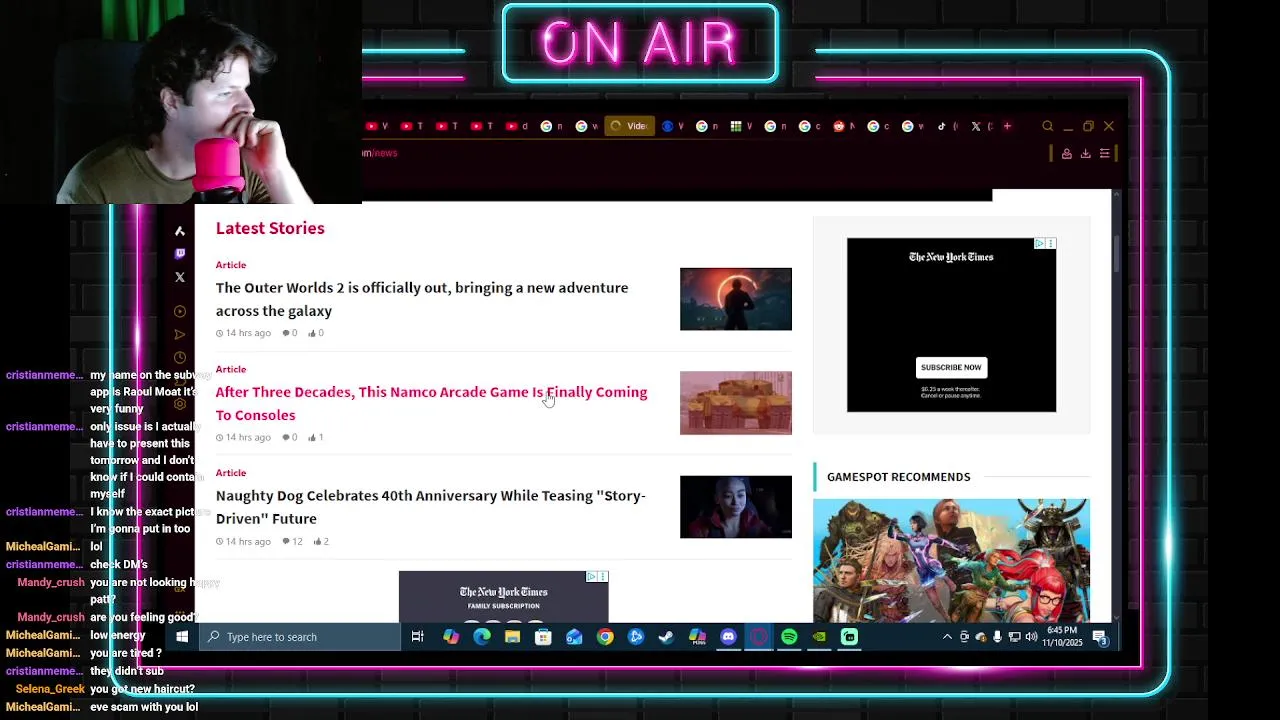
Task: Open the History clock icon in the sidebar
Action: click(x=180, y=357)
